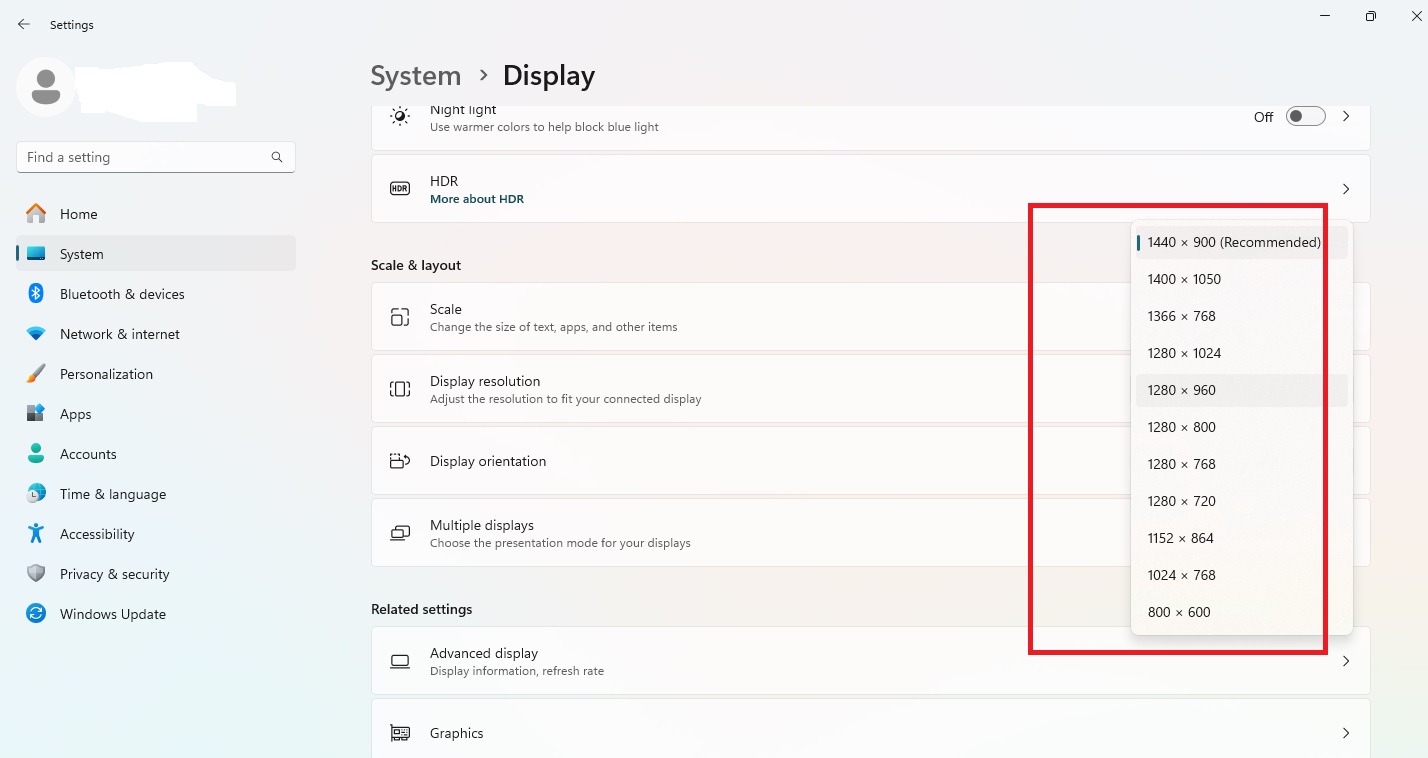Image resolution: width=1428 pixels, height=758 pixels.
Task: Open Graphics settings chevron arrow
Action: pyautogui.click(x=1346, y=733)
